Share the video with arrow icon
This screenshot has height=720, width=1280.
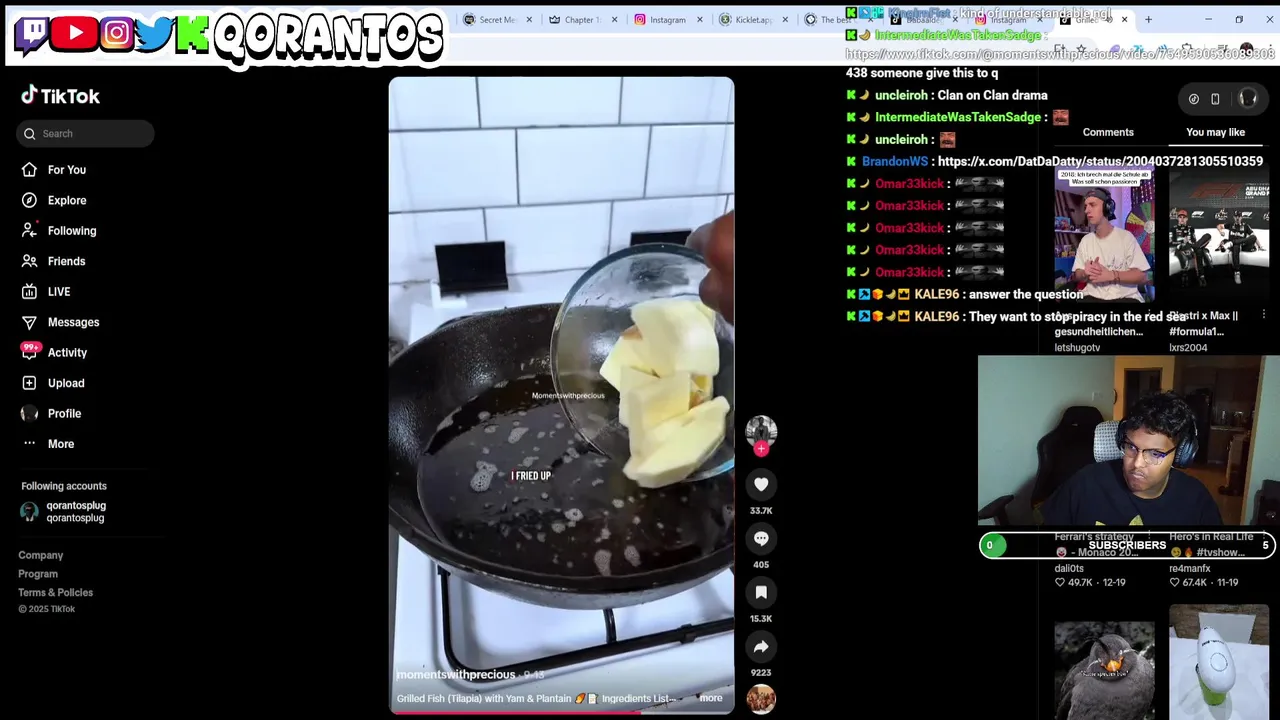point(761,646)
